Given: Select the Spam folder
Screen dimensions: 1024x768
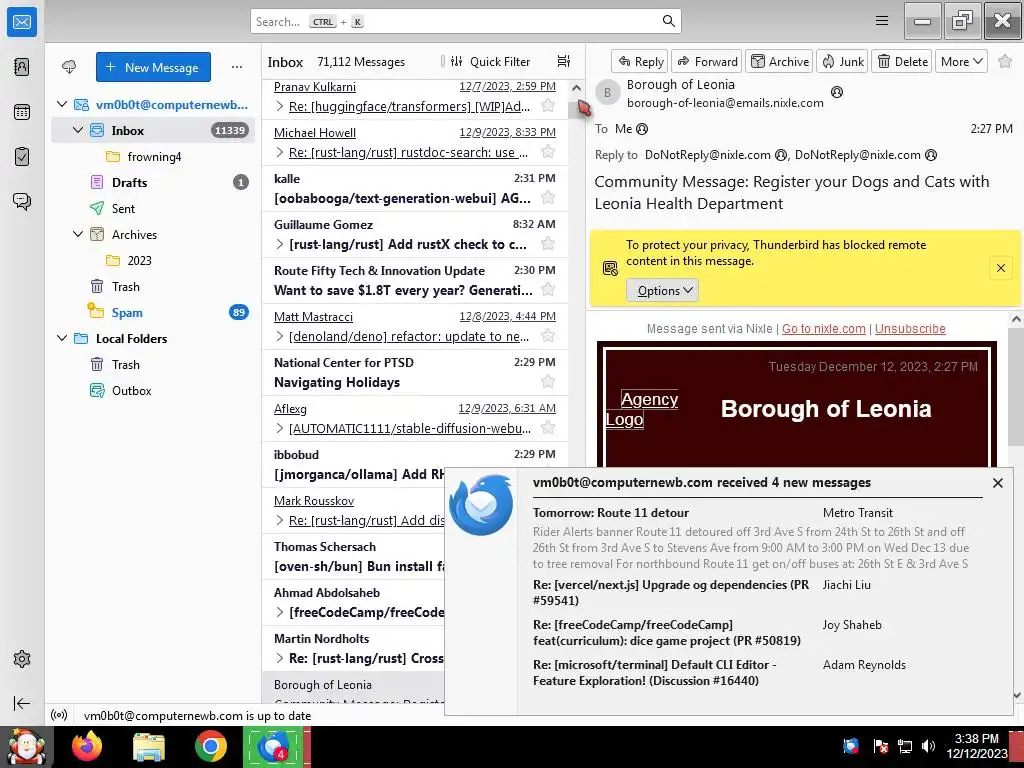Looking at the screenshot, I should pyautogui.click(x=153, y=312).
